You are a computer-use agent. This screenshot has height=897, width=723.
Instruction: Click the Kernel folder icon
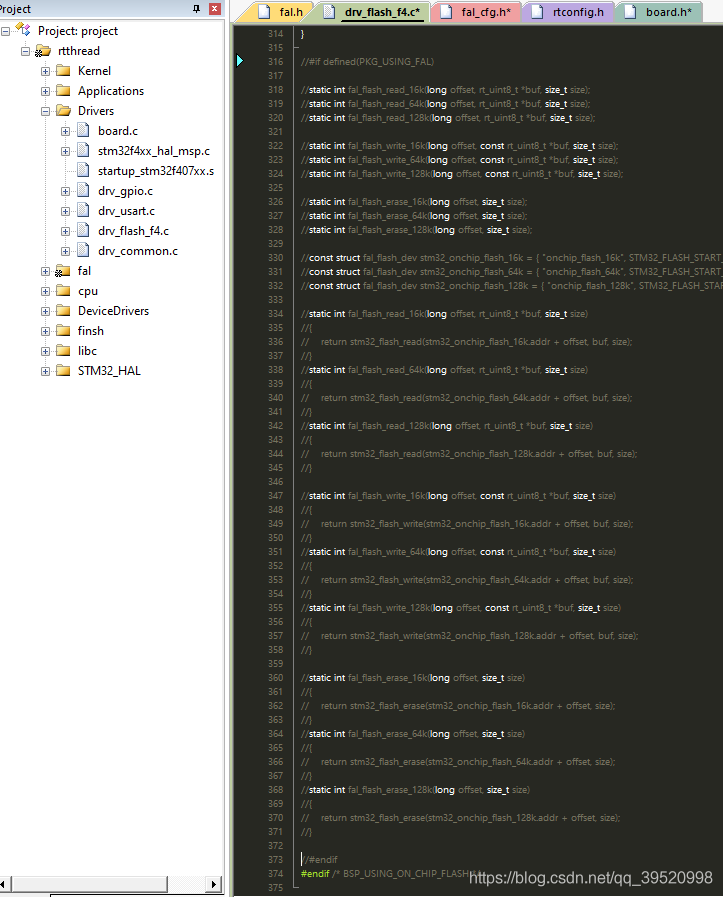click(63, 71)
